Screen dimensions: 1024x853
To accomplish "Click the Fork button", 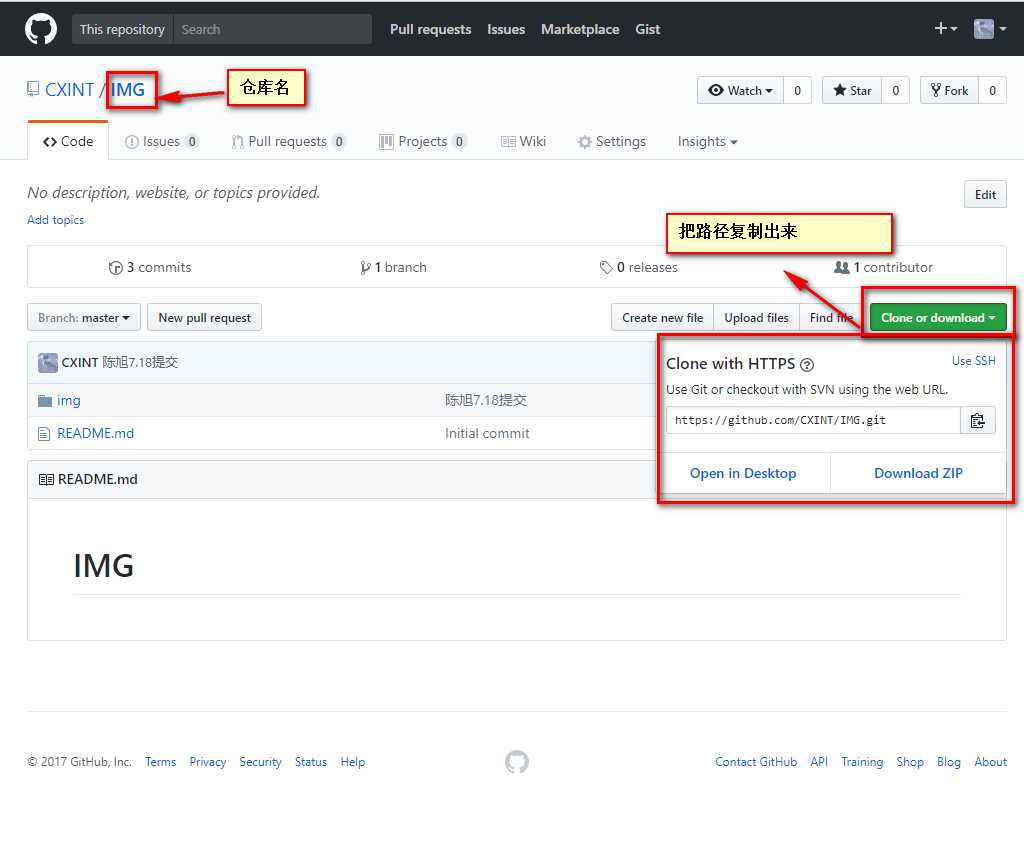I will click(x=950, y=91).
